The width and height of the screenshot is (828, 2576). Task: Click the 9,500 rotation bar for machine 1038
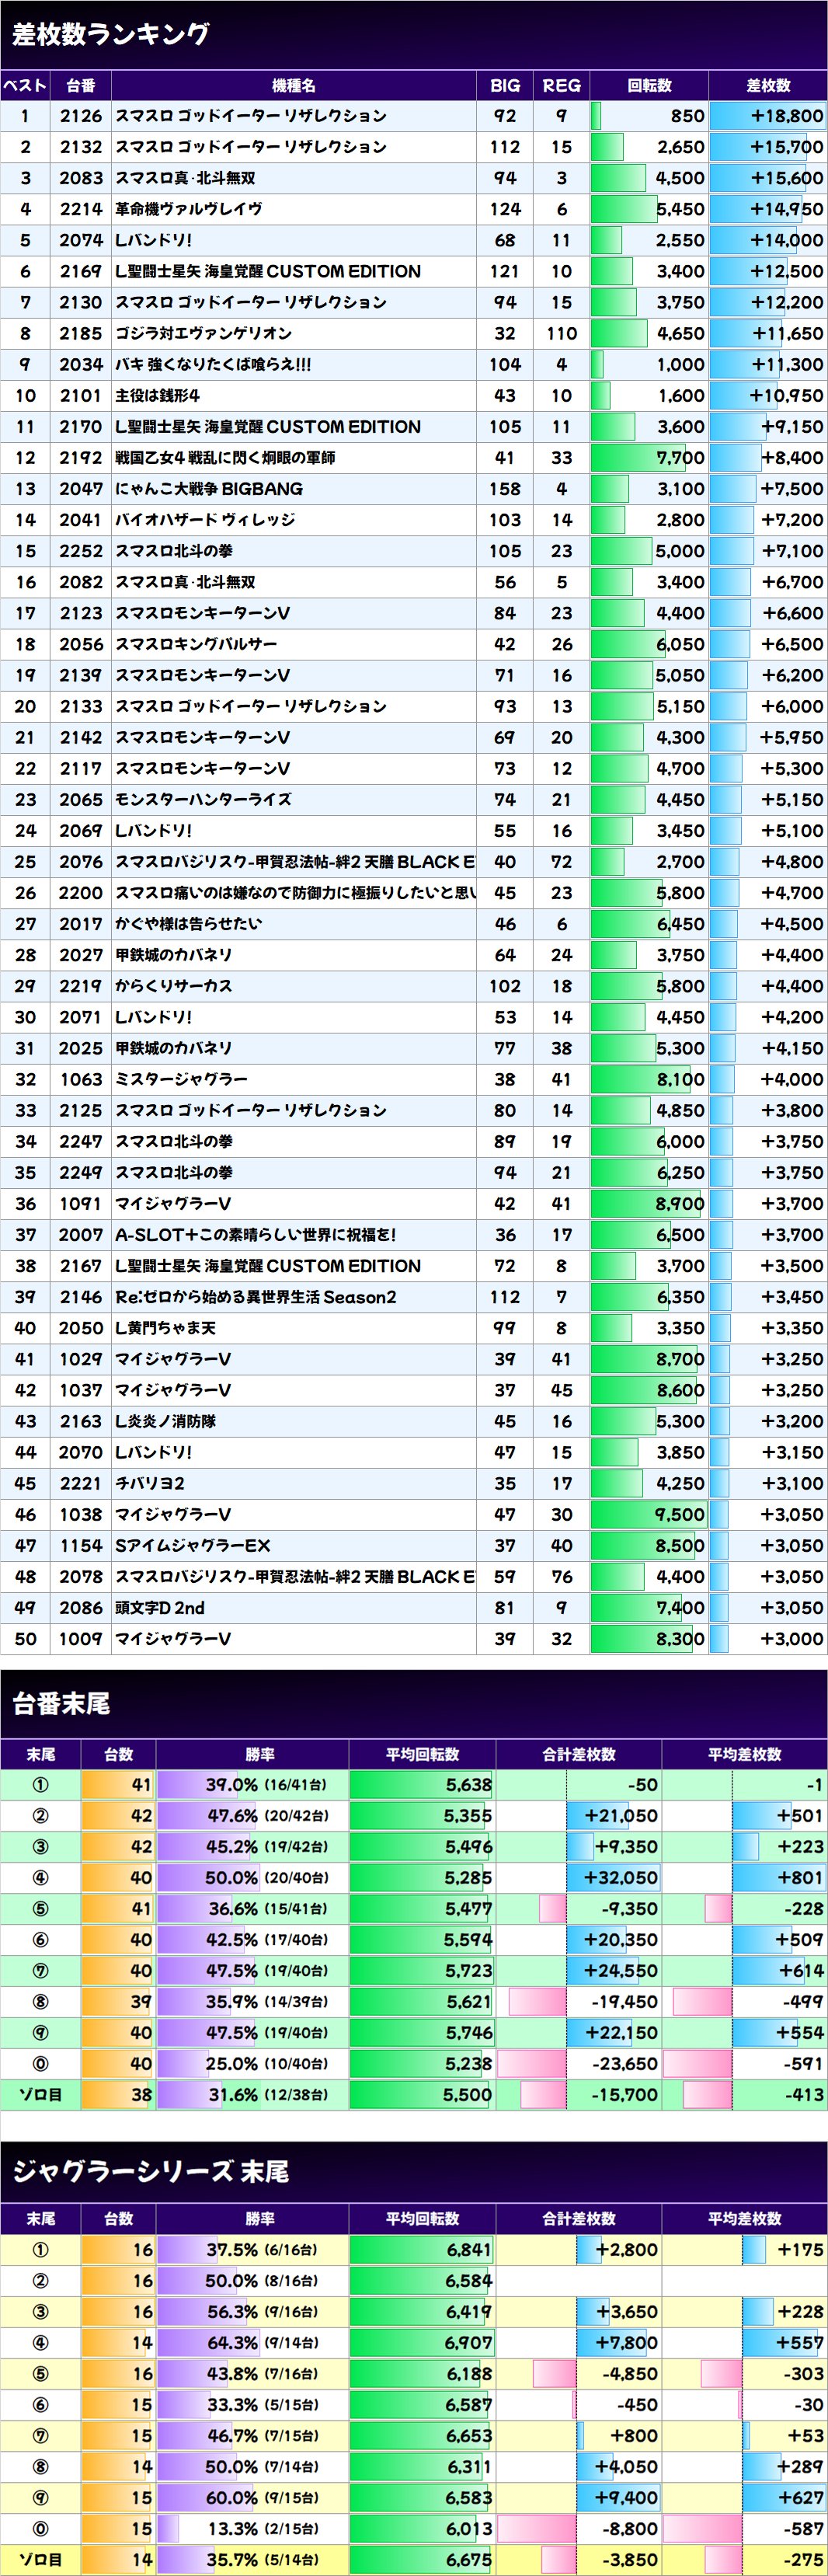click(x=648, y=1514)
